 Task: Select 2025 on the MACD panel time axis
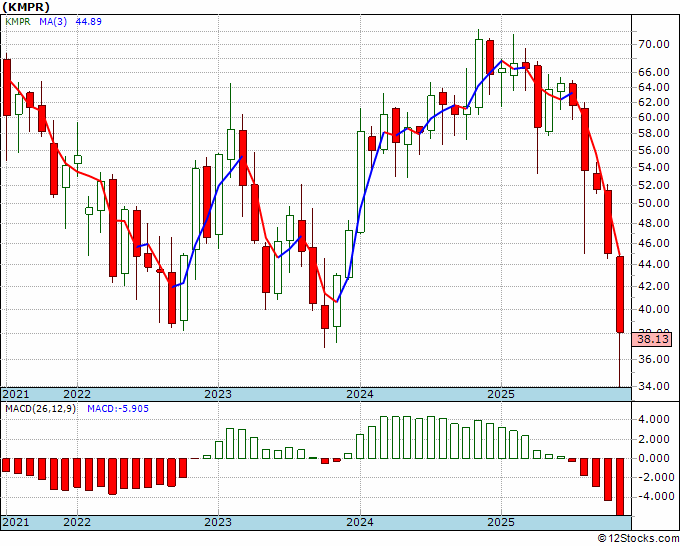501,522
